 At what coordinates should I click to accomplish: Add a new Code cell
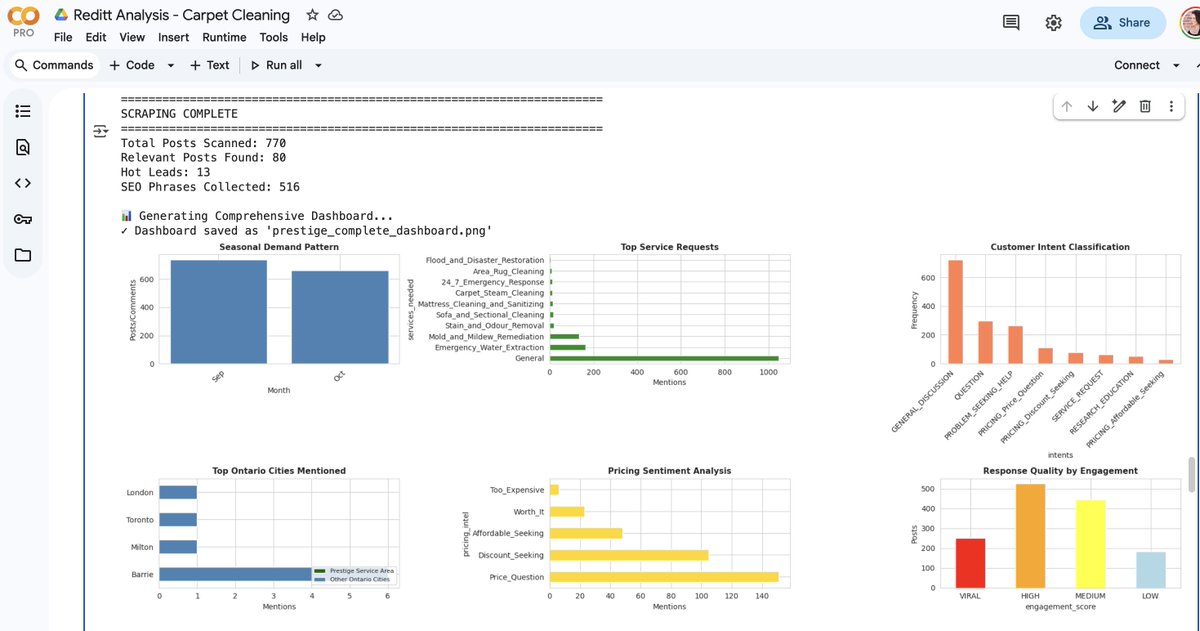tap(132, 65)
